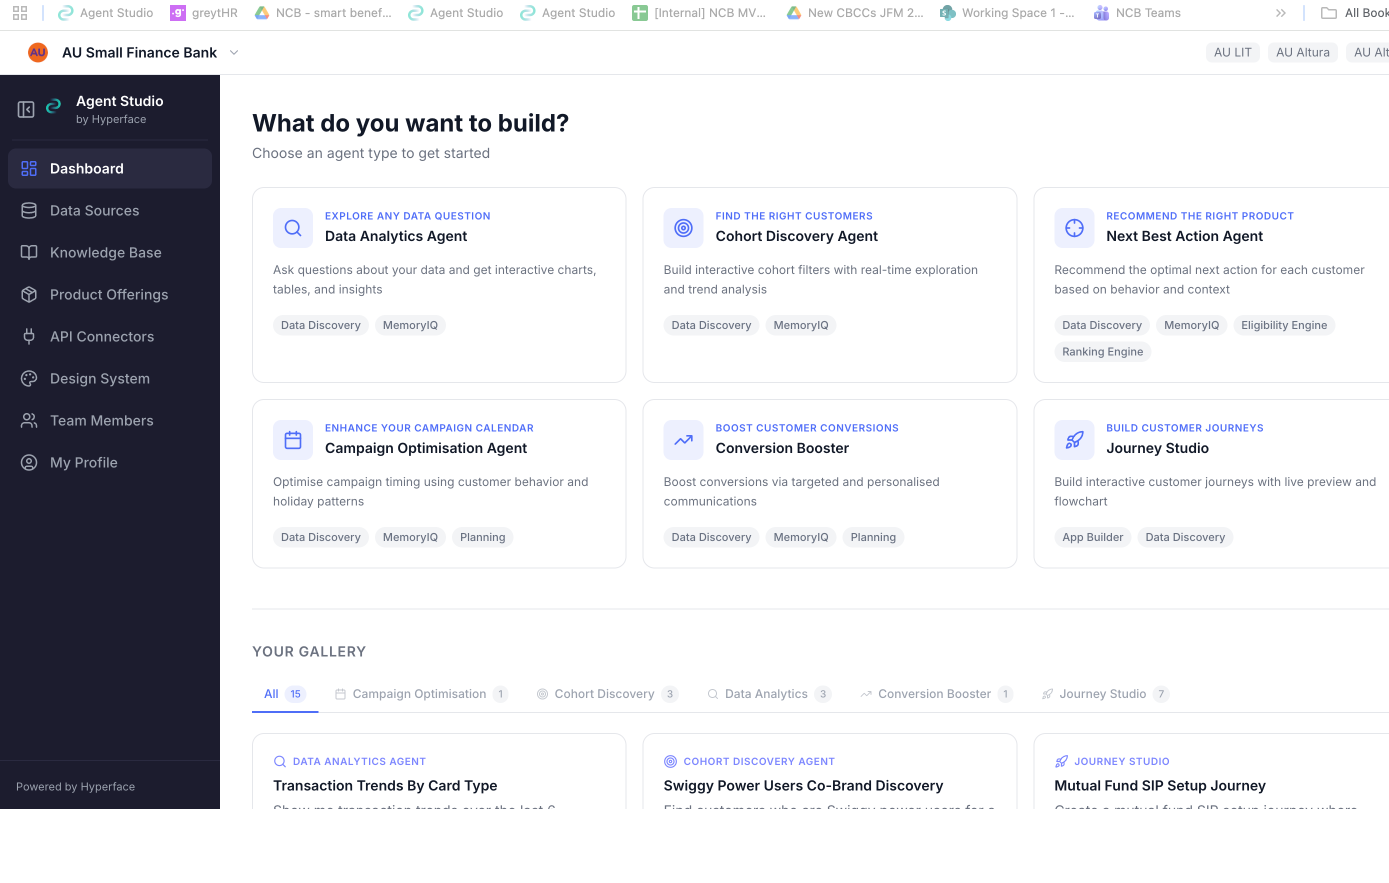Open the All Bookmarks folder
1389x883 pixels.
(x=1355, y=13)
